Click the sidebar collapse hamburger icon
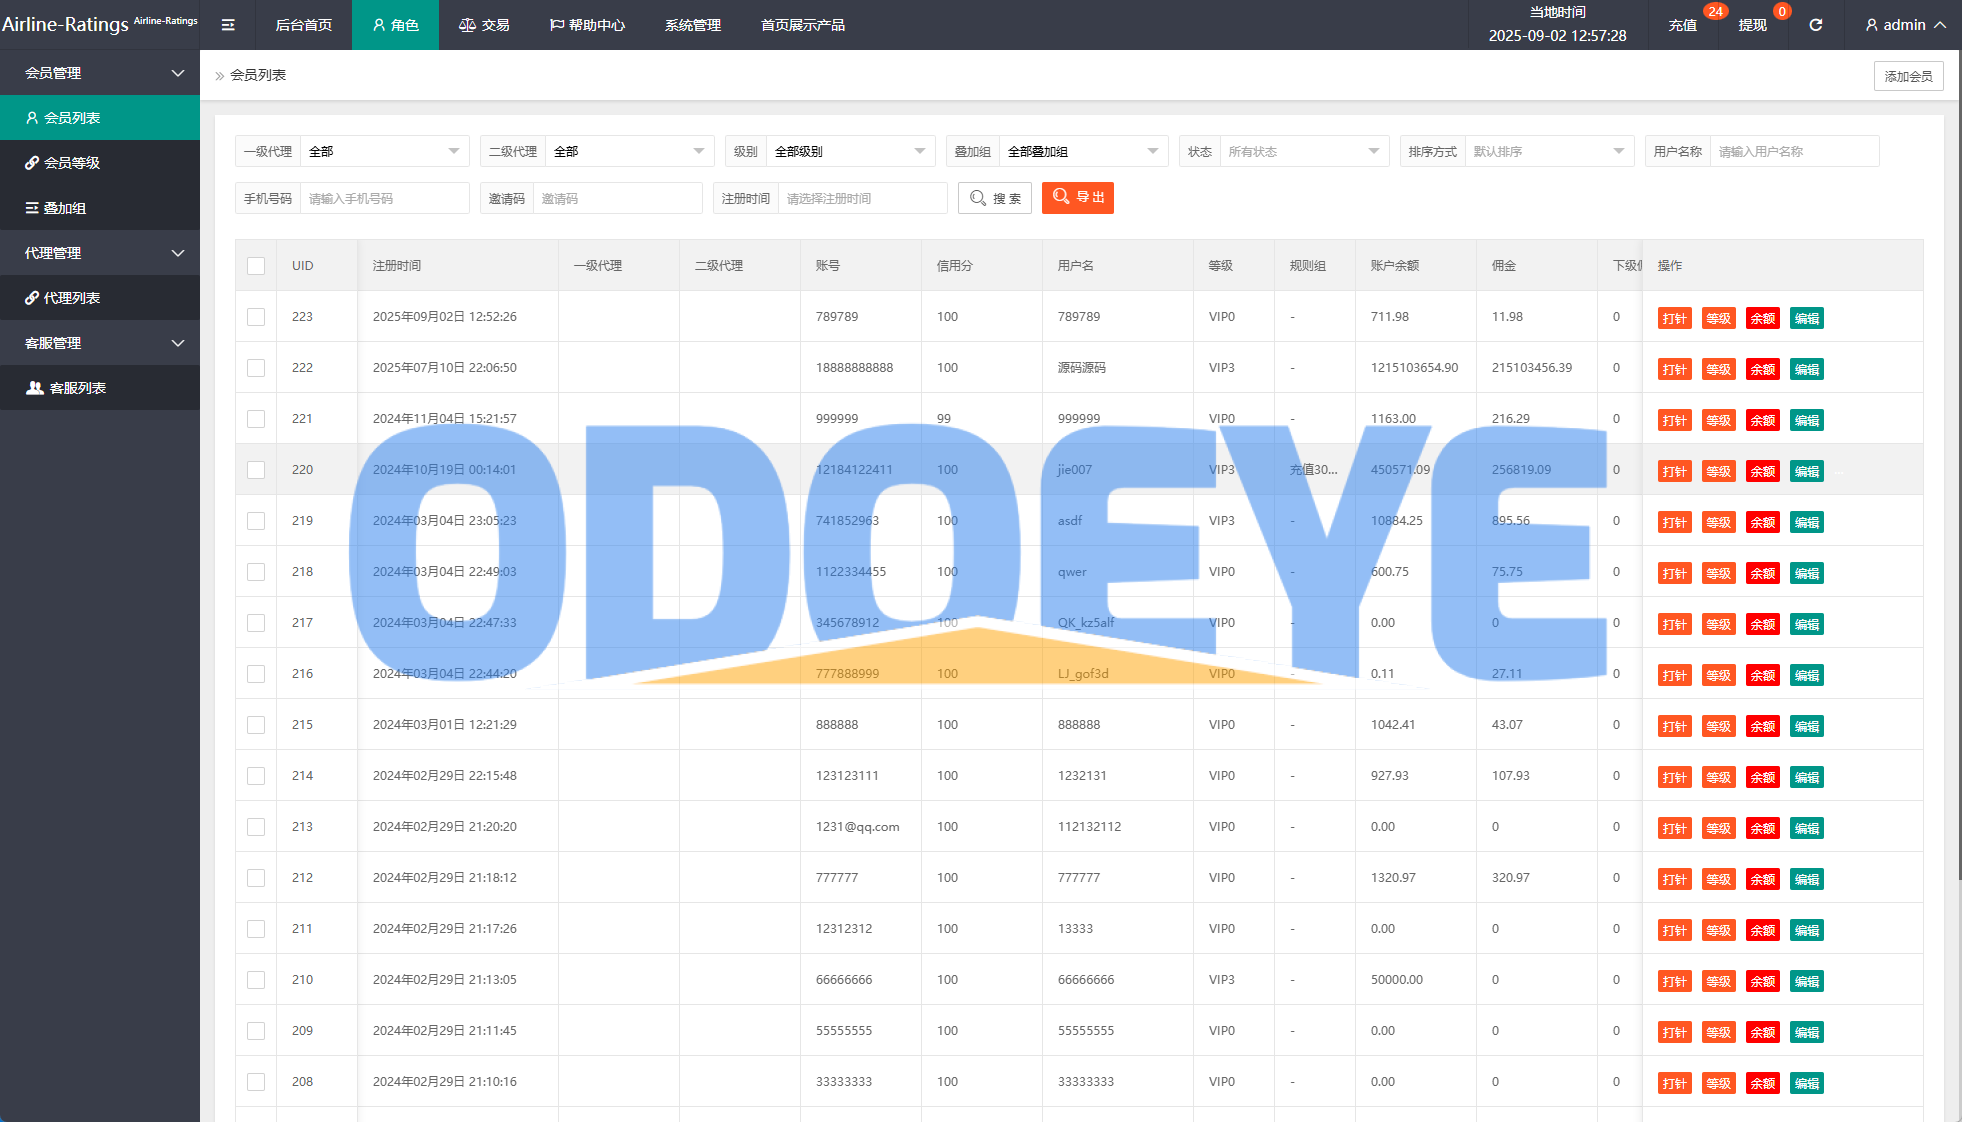1962x1122 pixels. (228, 25)
